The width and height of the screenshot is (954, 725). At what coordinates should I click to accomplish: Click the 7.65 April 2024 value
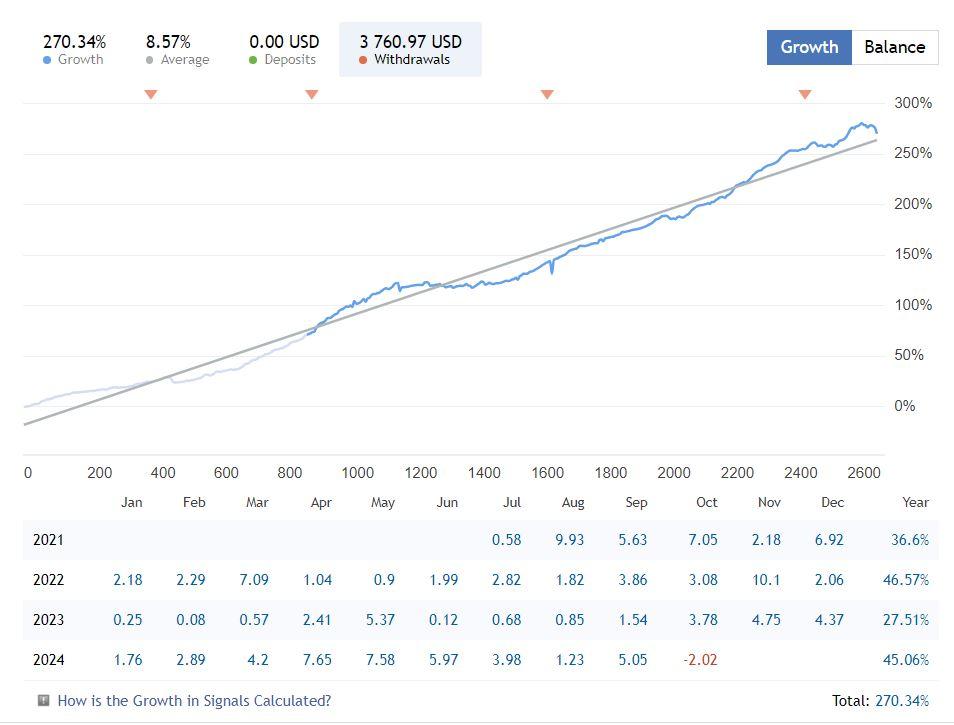317,660
